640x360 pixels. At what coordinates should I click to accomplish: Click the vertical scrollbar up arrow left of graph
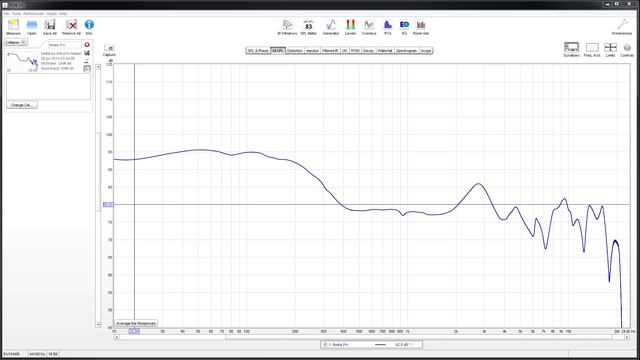click(98, 67)
